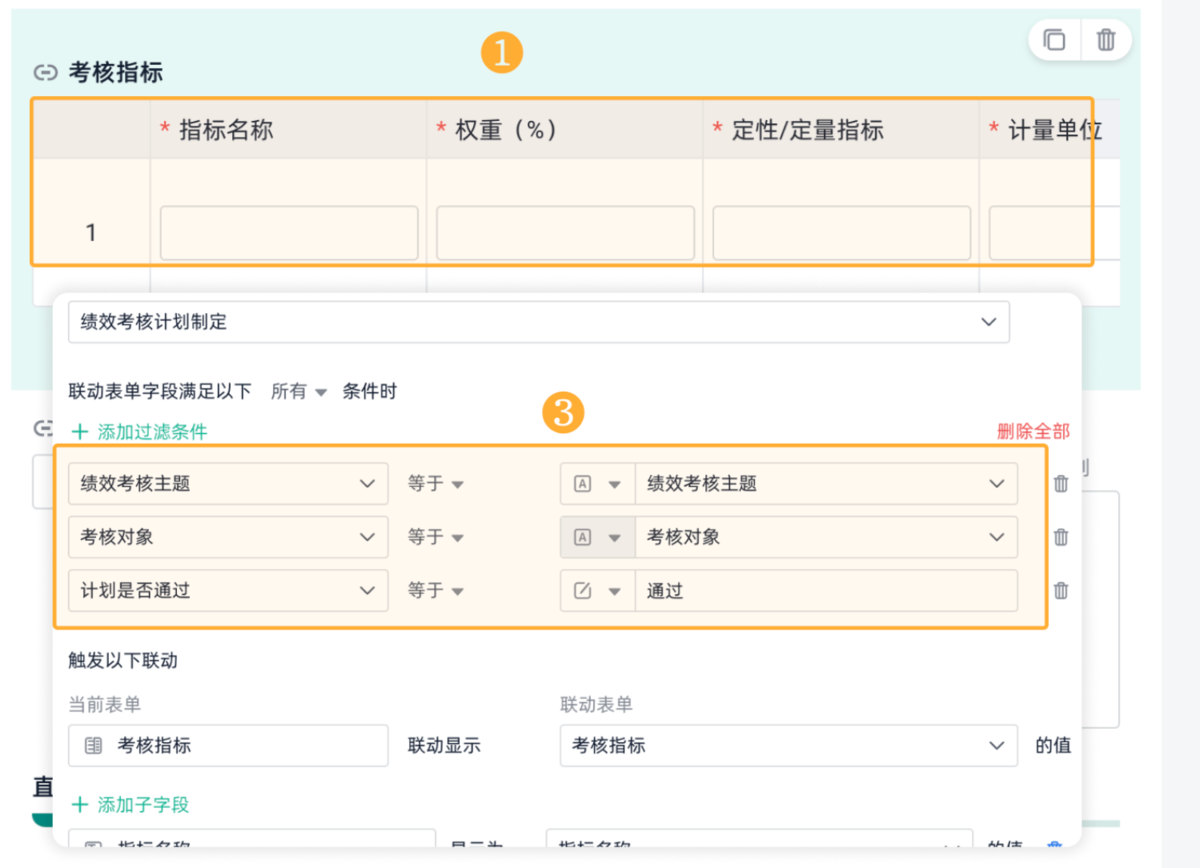Click the trash icon at top right
Screen dimensions: 1200x868
coord(1106,40)
